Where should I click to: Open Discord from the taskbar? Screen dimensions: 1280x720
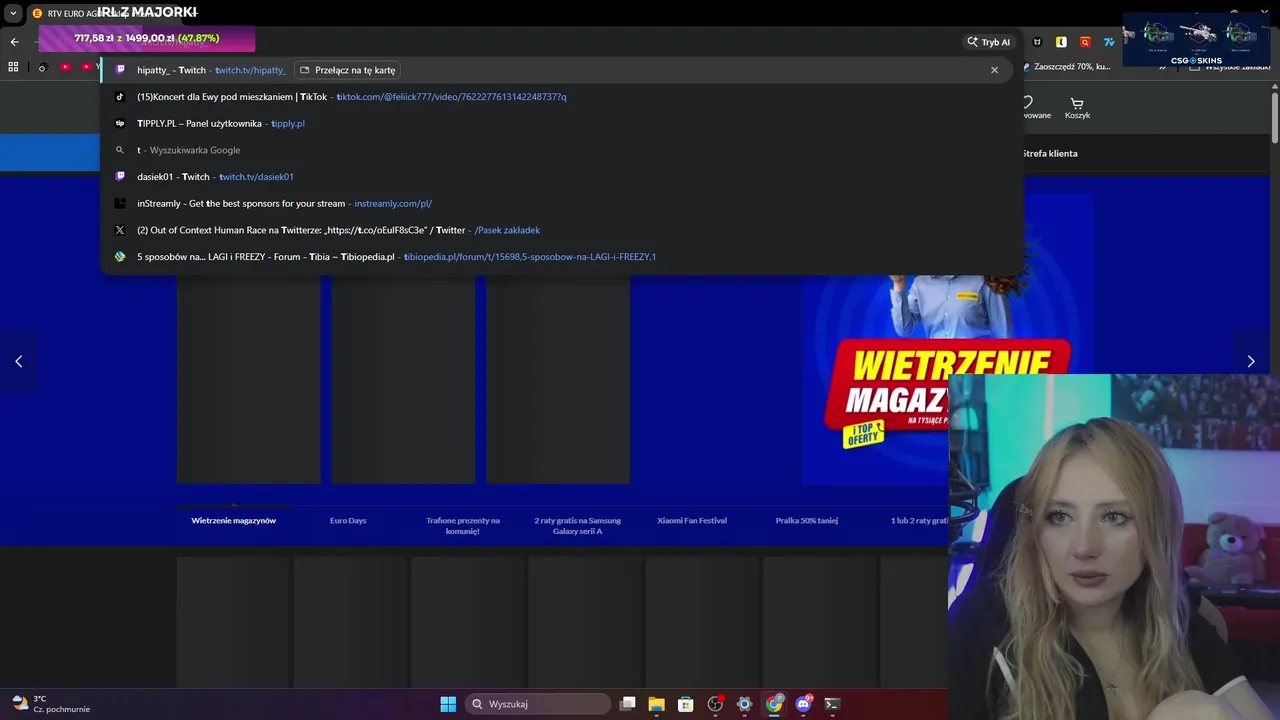pyautogui.click(x=803, y=704)
